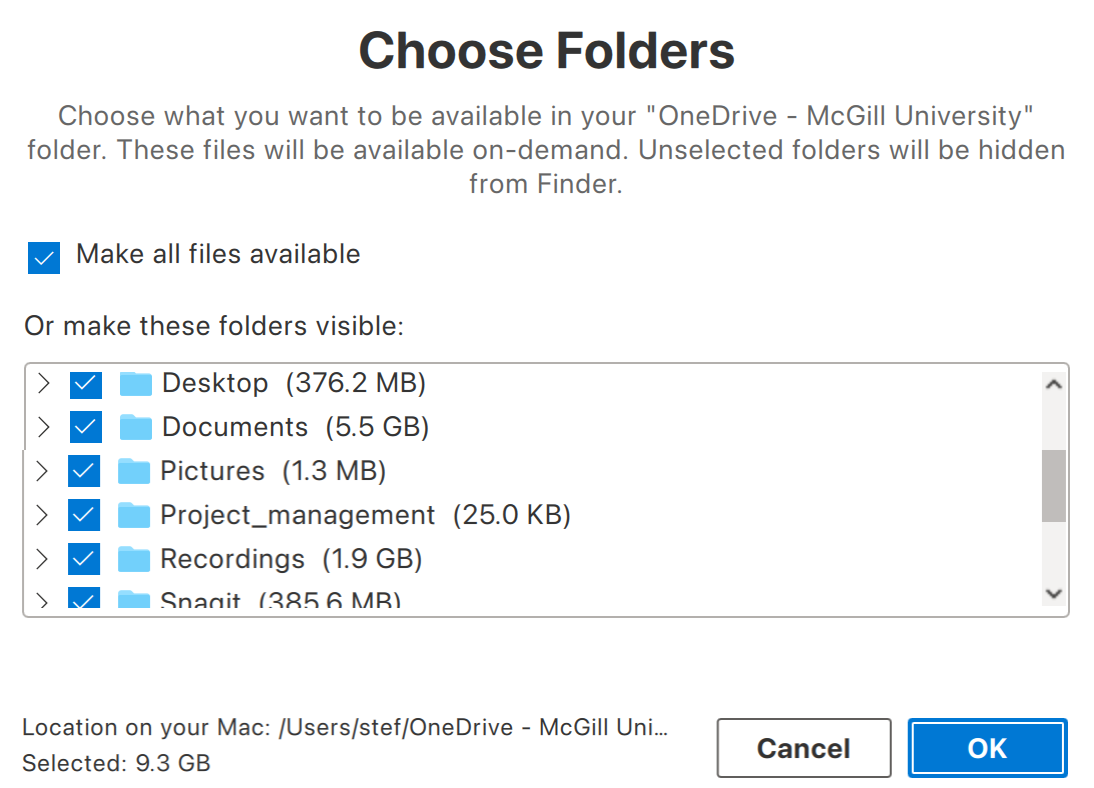Click the Snagit folder icon

[x=136, y=598]
